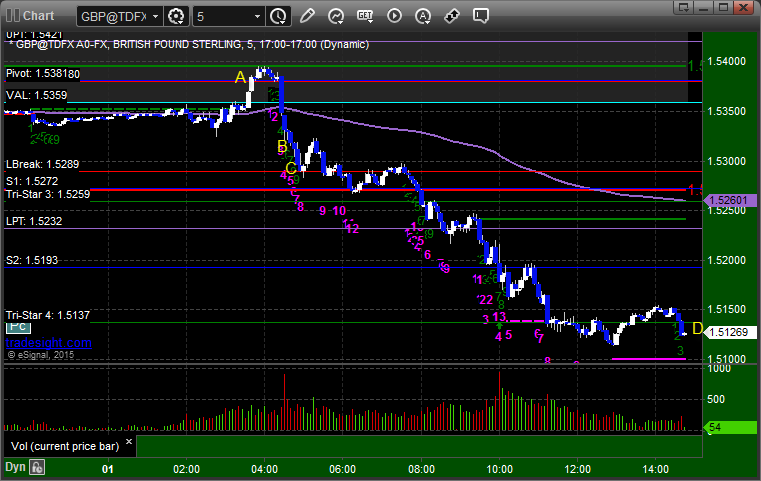Click the Chart window grip icon
Viewport: 761px width, 481px height.
13,16
